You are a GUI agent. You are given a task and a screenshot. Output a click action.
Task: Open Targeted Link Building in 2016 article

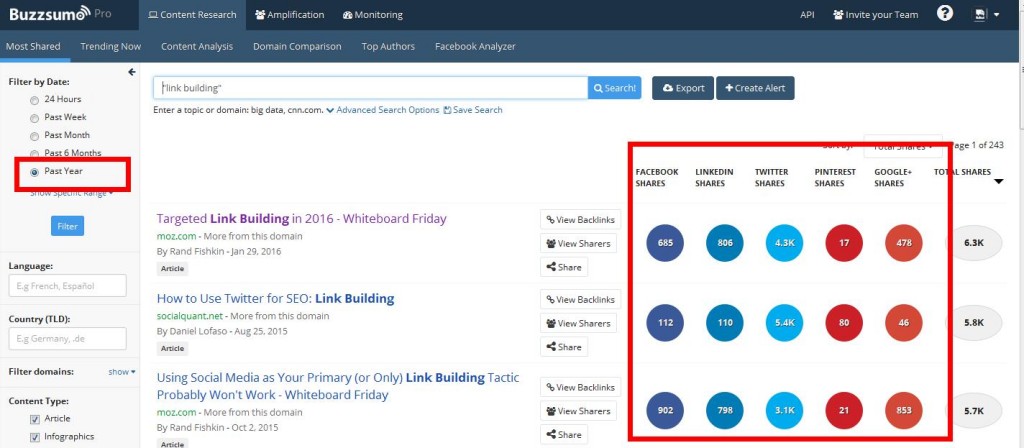301,218
